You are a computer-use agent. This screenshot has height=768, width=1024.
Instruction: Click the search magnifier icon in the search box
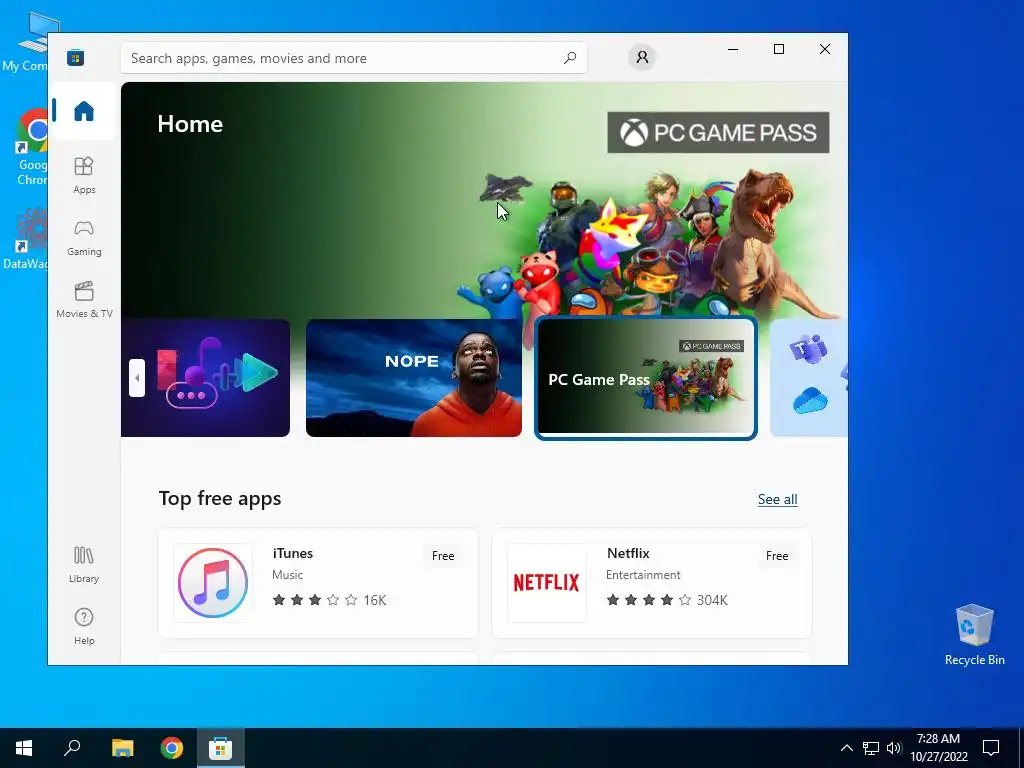pyautogui.click(x=569, y=58)
